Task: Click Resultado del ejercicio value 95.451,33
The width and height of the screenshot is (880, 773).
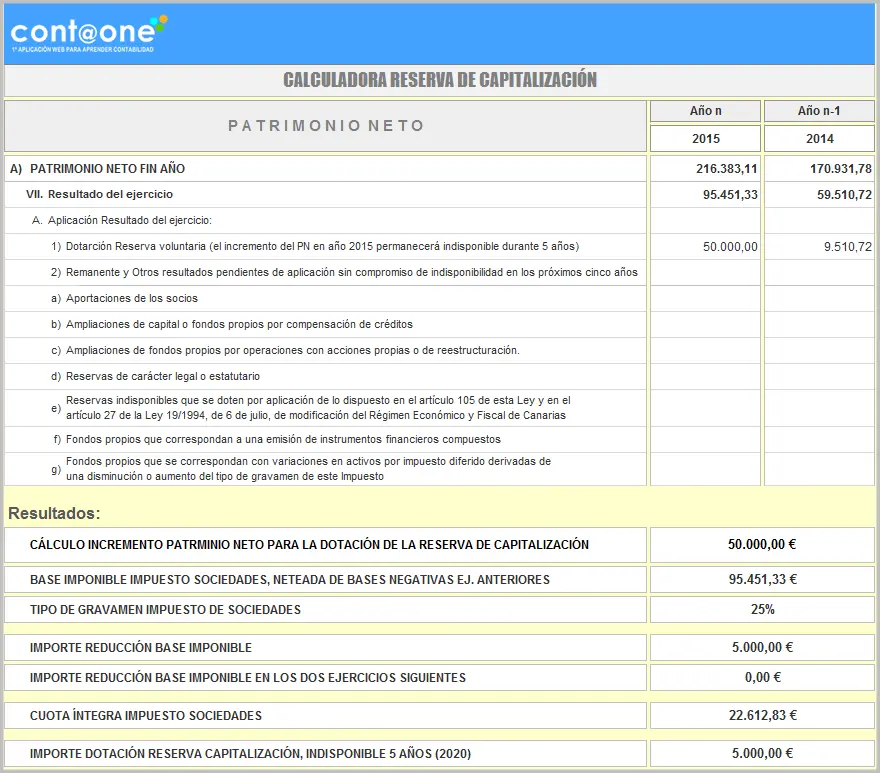Action: click(705, 195)
